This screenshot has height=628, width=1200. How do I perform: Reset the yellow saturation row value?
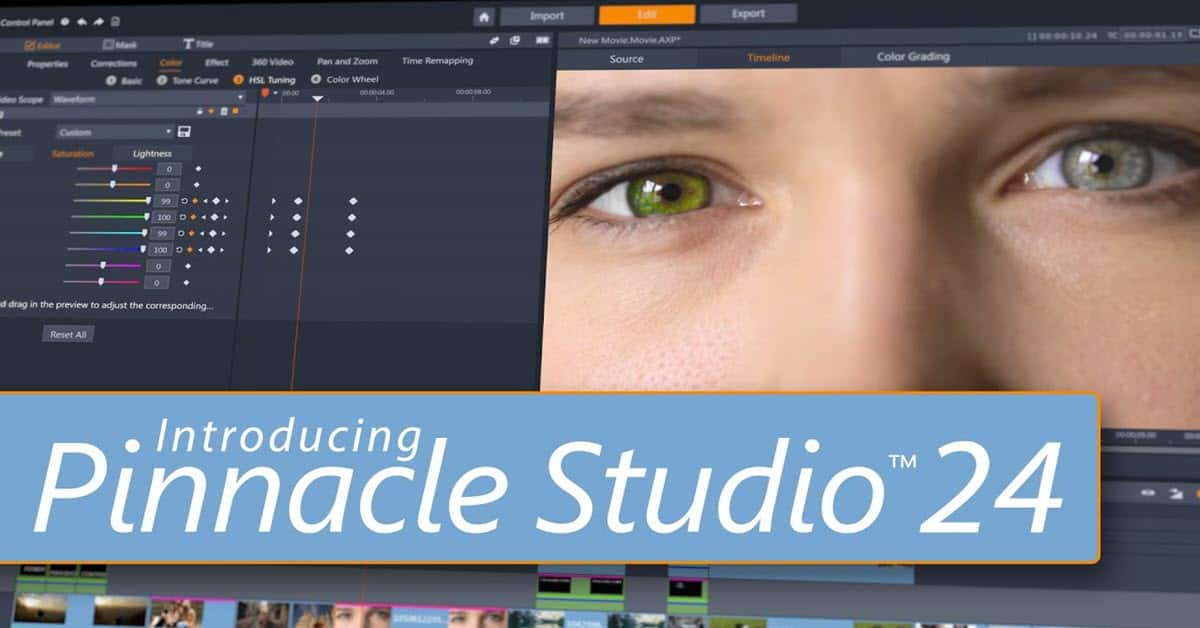[184, 201]
